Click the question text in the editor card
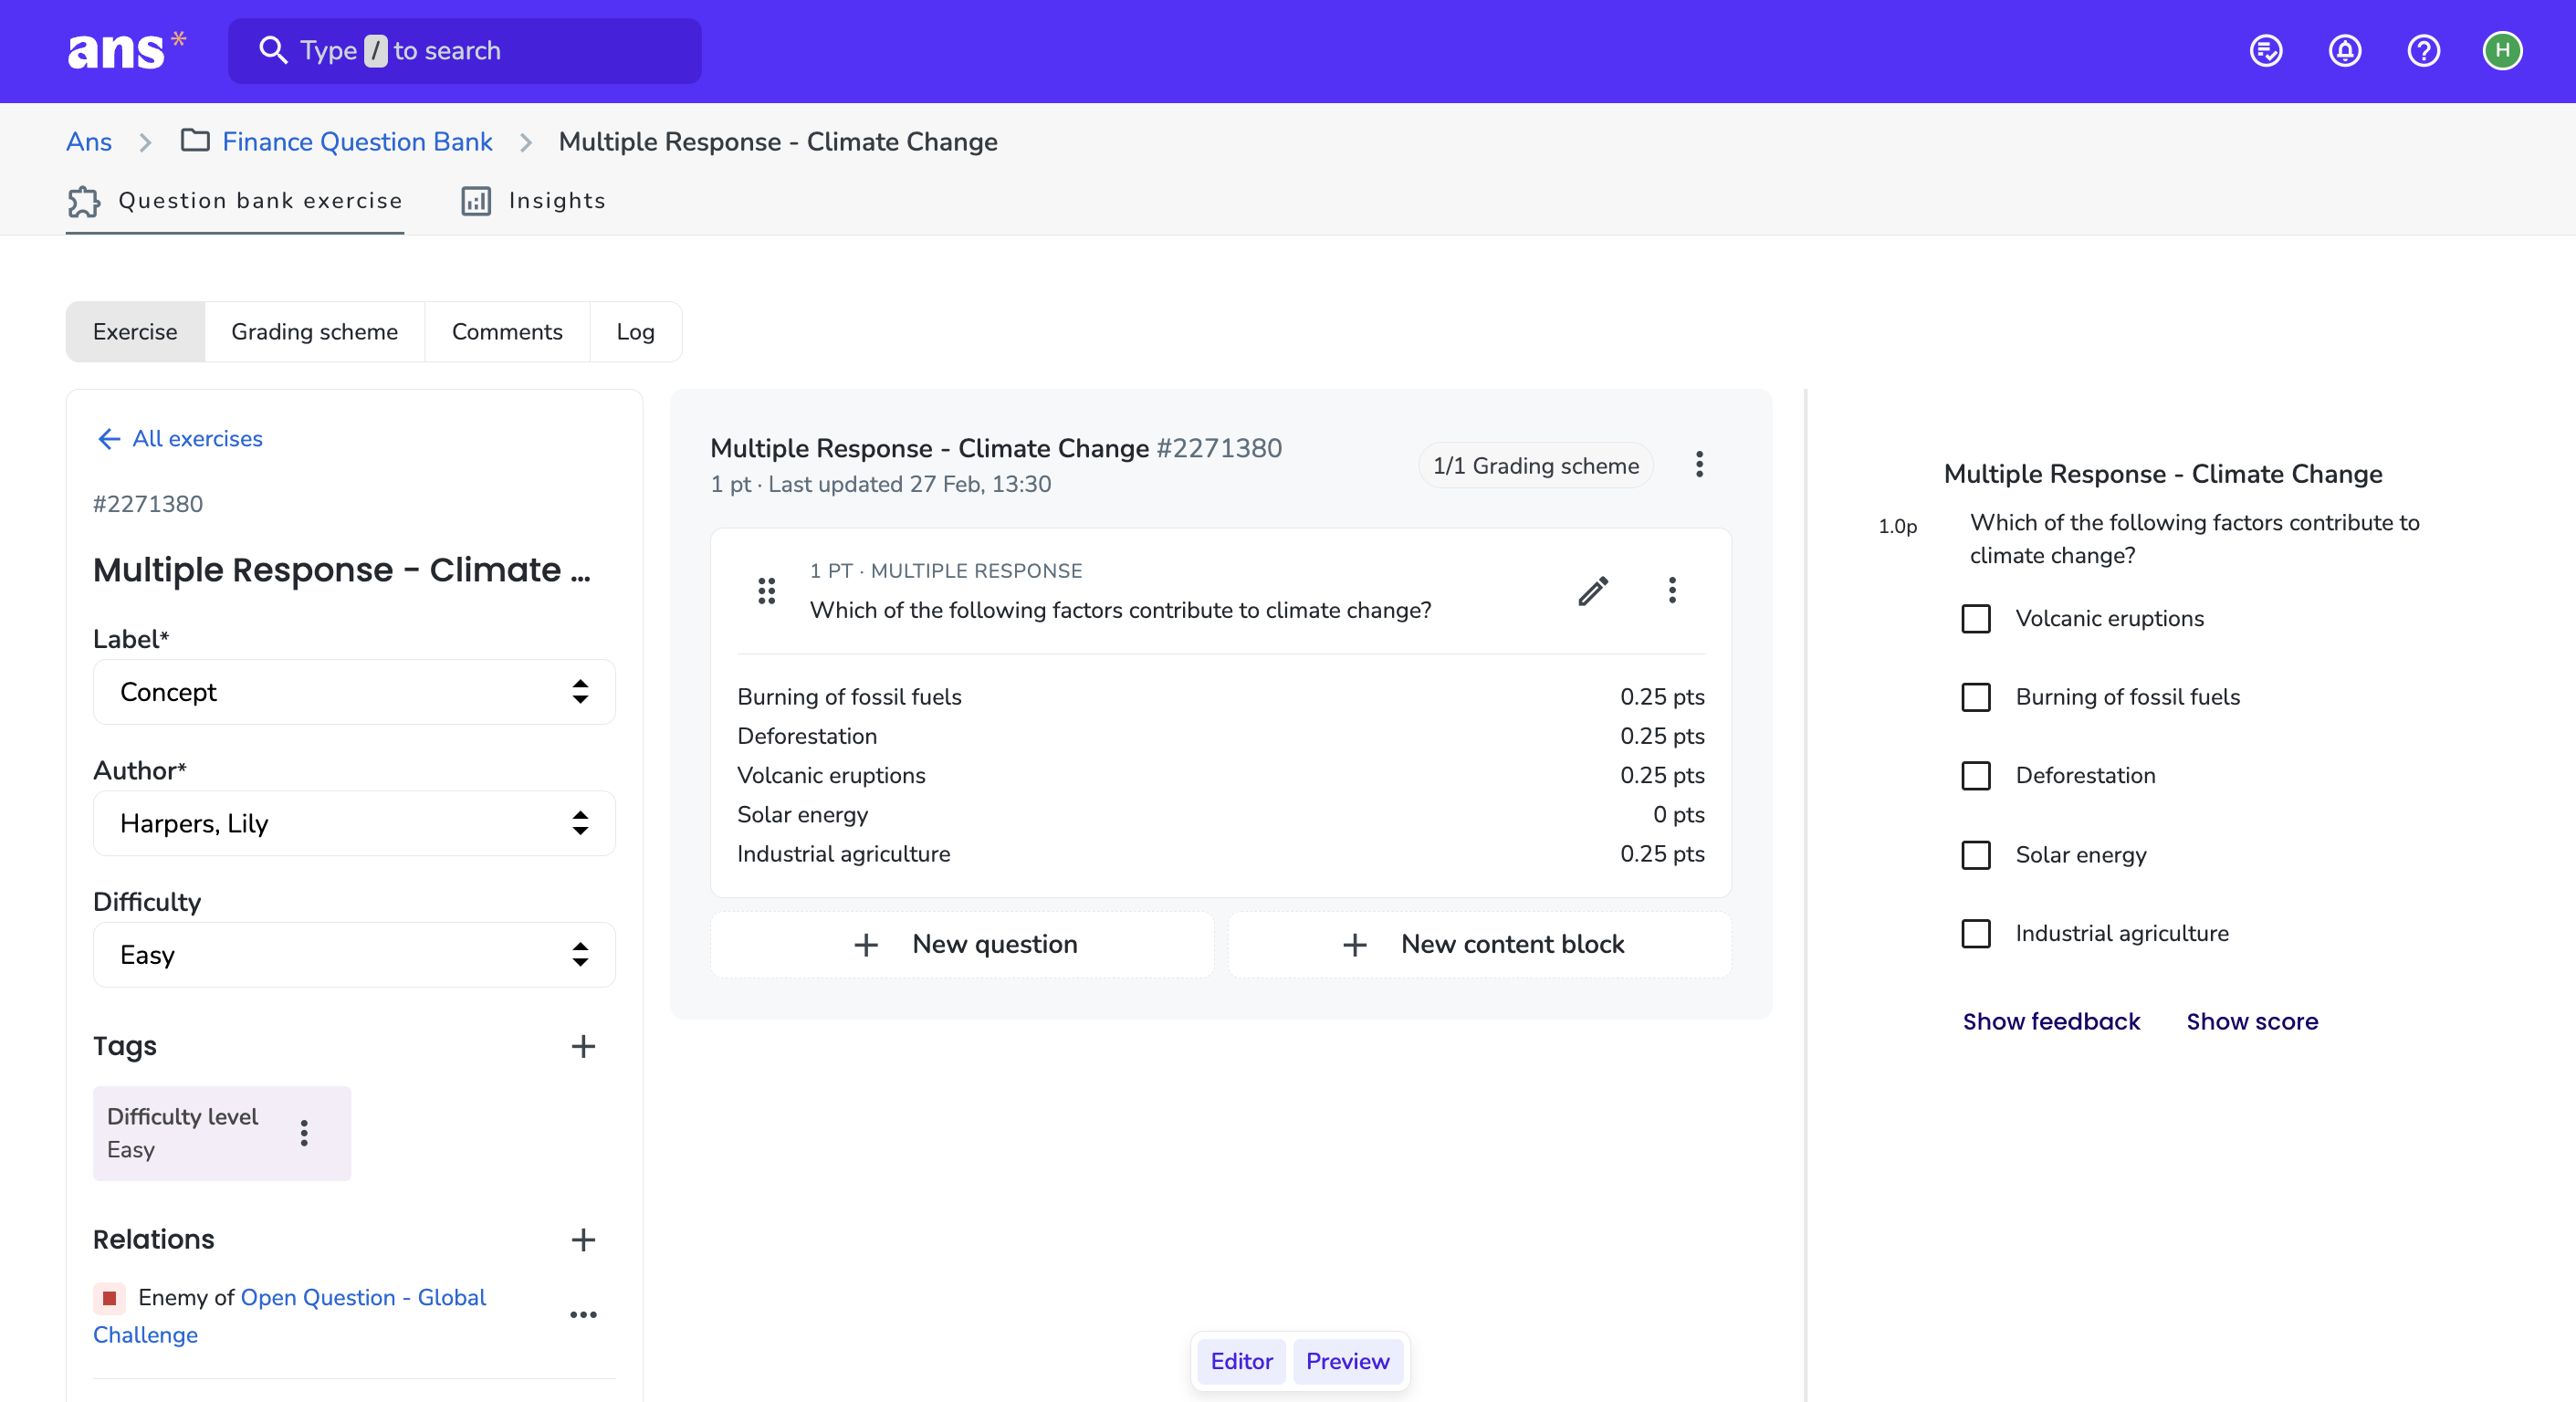This screenshot has width=2576, height=1402. click(x=1120, y=610)
